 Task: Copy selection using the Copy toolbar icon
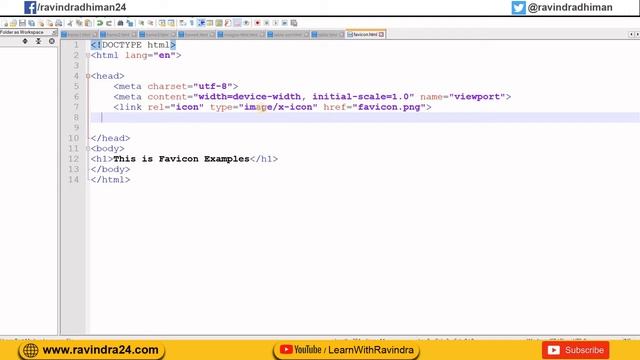[x=79, y=23]
